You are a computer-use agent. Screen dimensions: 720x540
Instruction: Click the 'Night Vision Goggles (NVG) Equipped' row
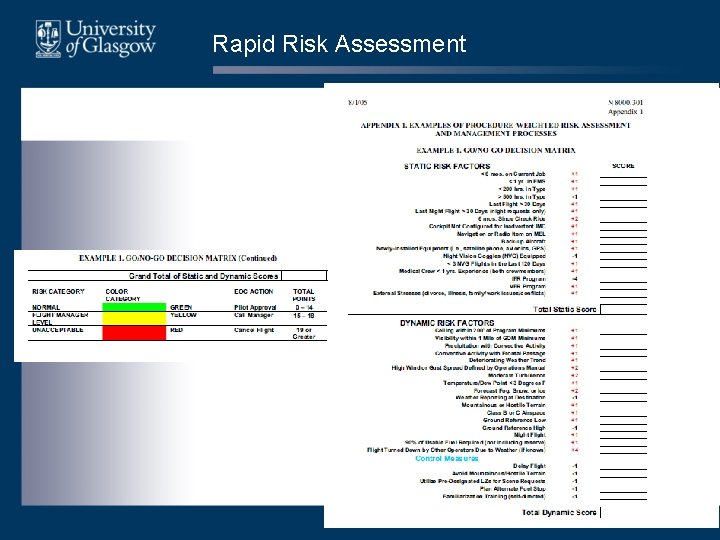coord(494,256)
